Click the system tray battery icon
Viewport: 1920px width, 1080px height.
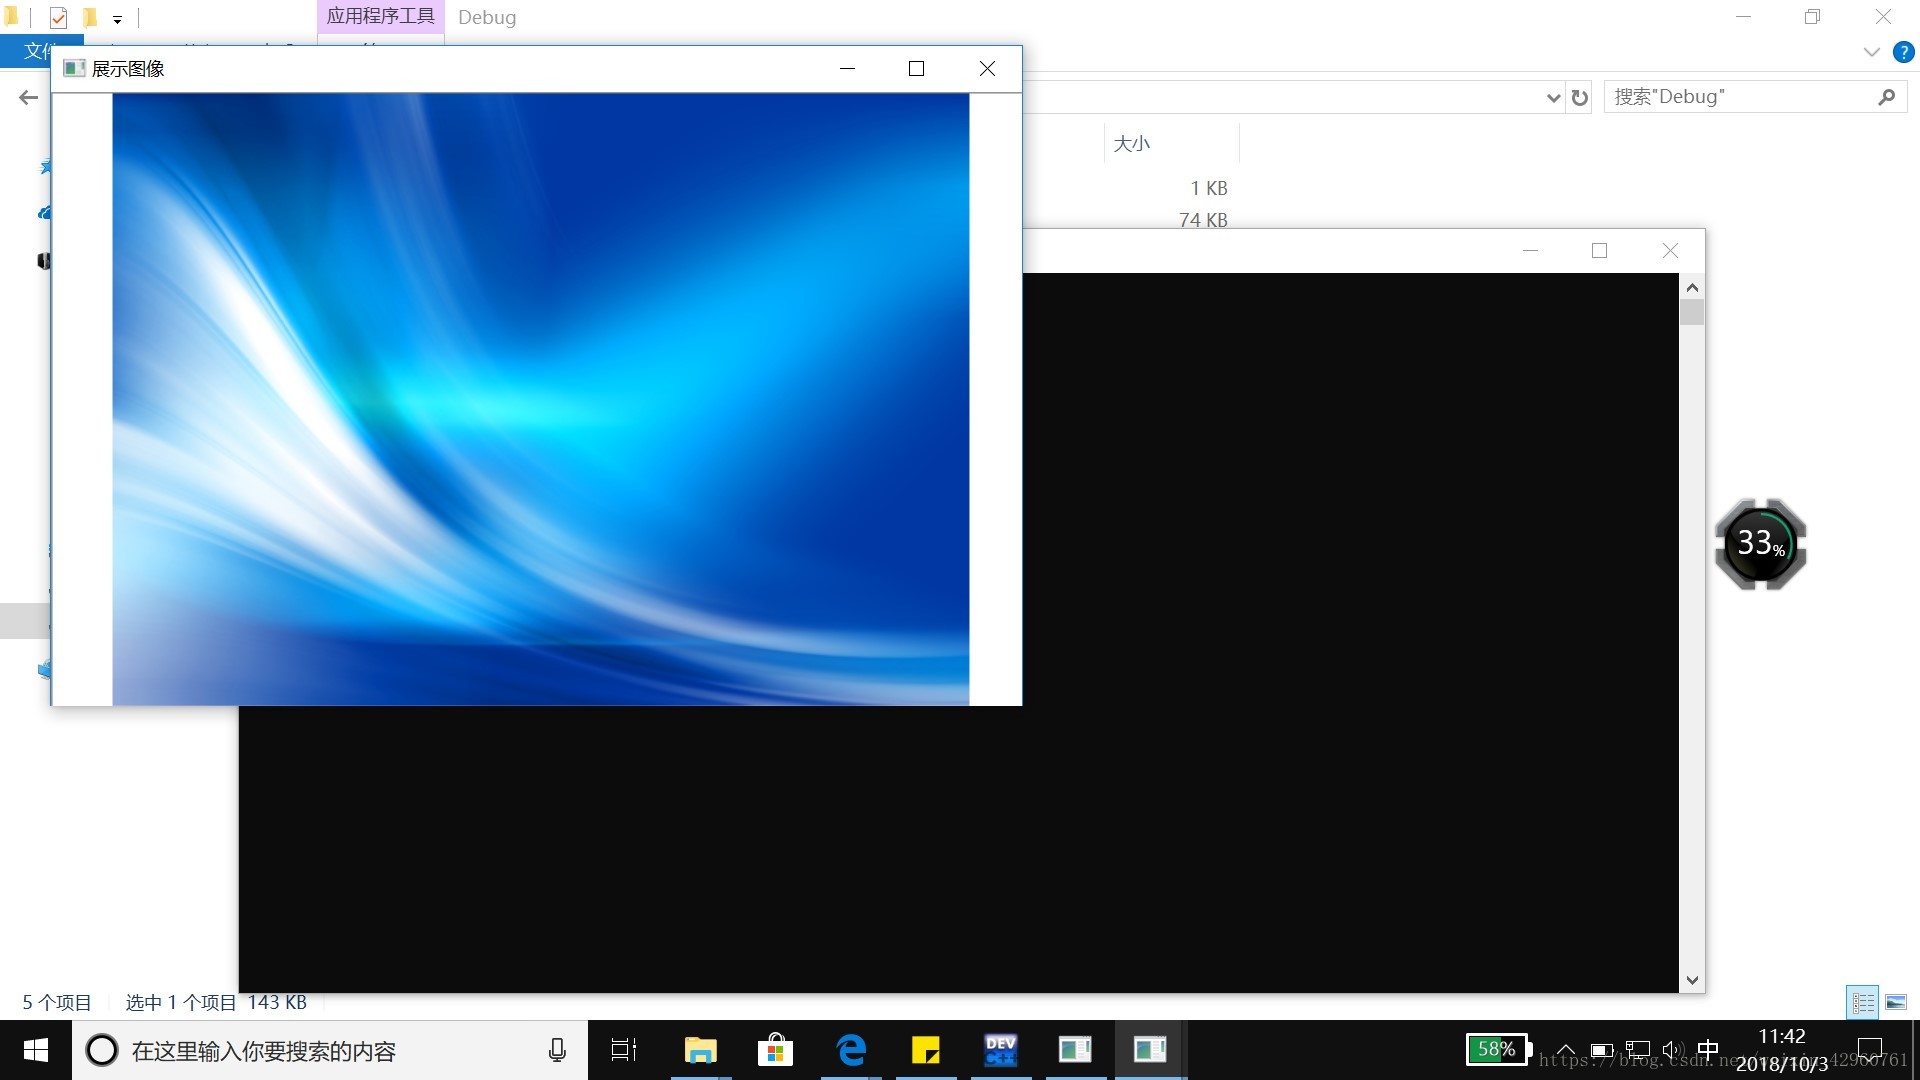1602,1050
